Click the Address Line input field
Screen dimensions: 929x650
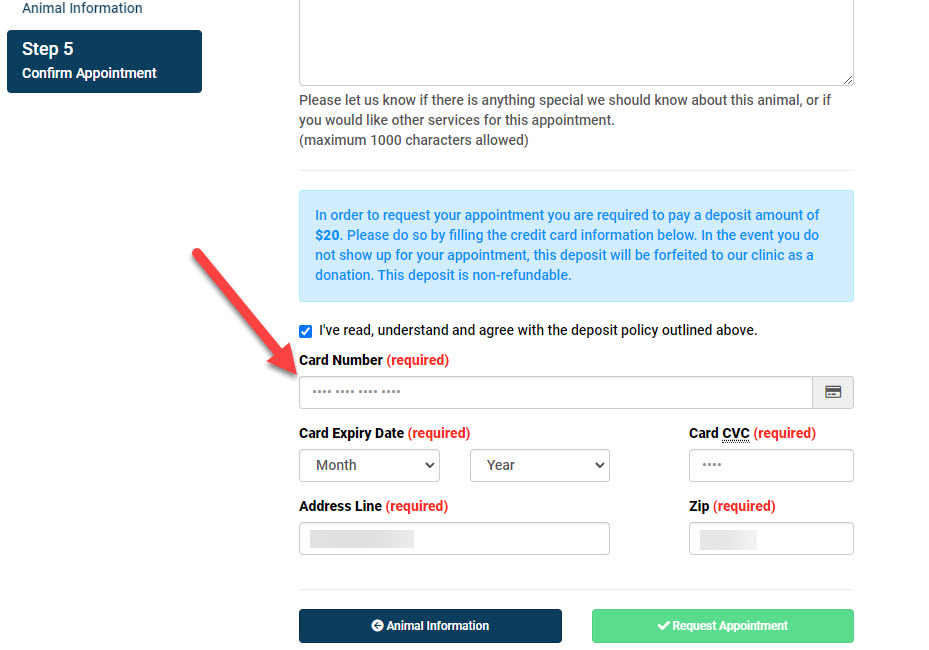coord(454,539)
